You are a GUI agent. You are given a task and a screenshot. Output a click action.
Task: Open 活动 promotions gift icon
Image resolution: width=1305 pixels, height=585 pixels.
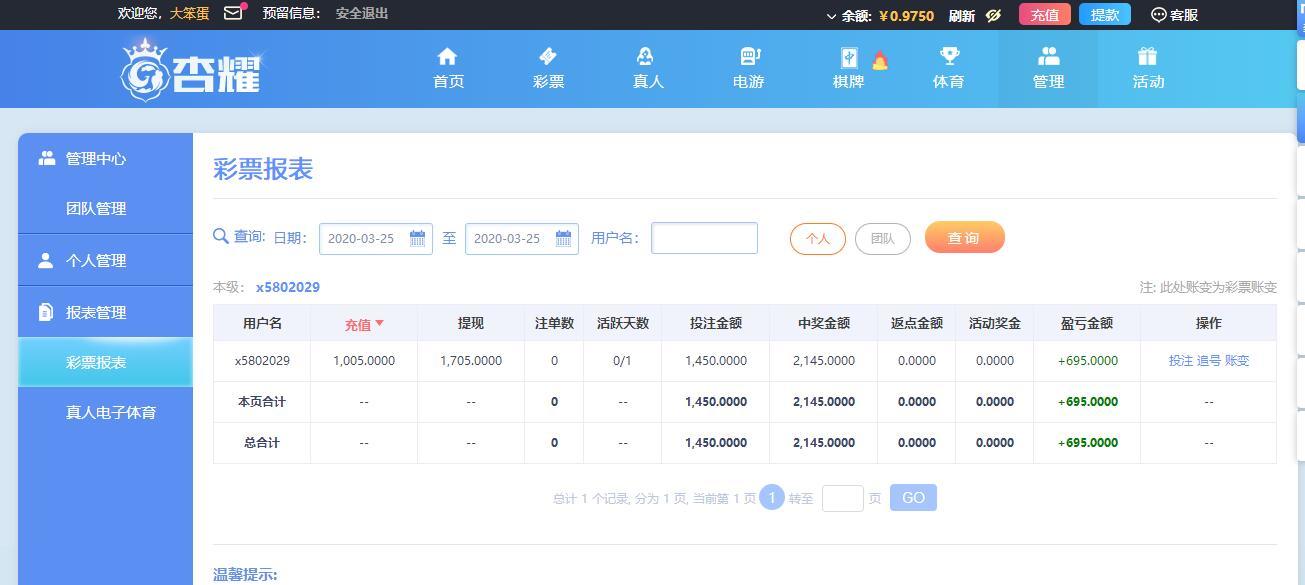coord(1148,56)
